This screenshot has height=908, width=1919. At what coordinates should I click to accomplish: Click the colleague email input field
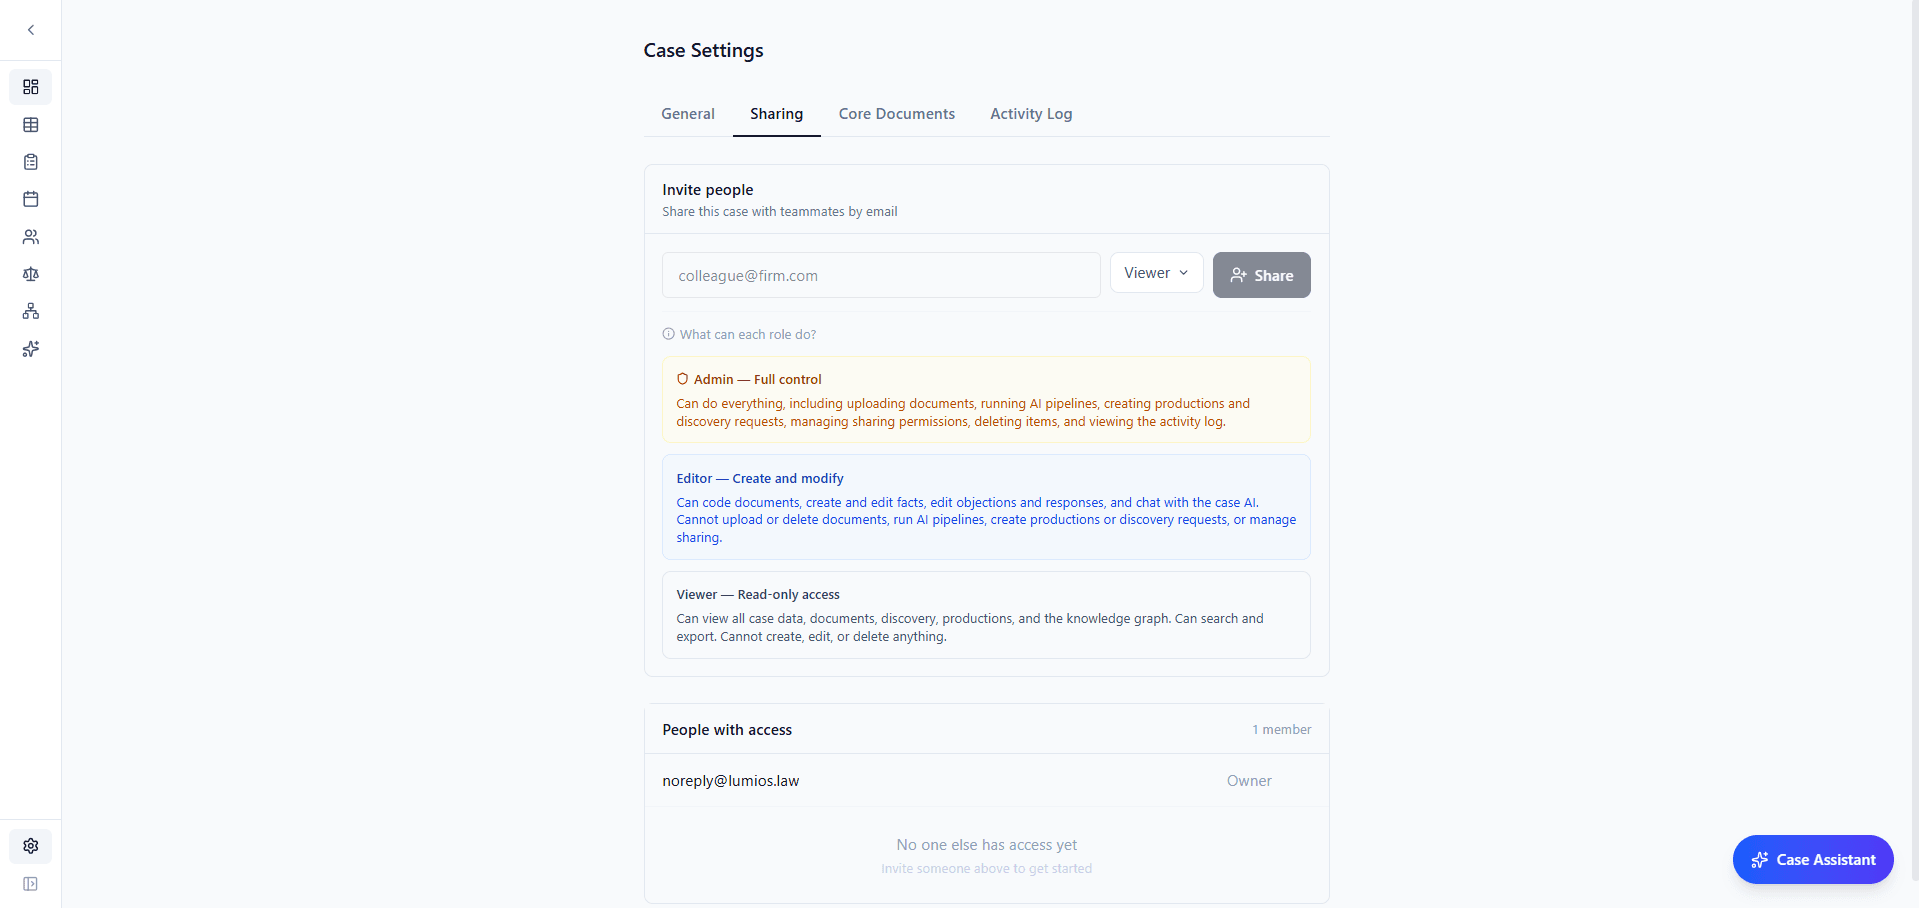880,274
